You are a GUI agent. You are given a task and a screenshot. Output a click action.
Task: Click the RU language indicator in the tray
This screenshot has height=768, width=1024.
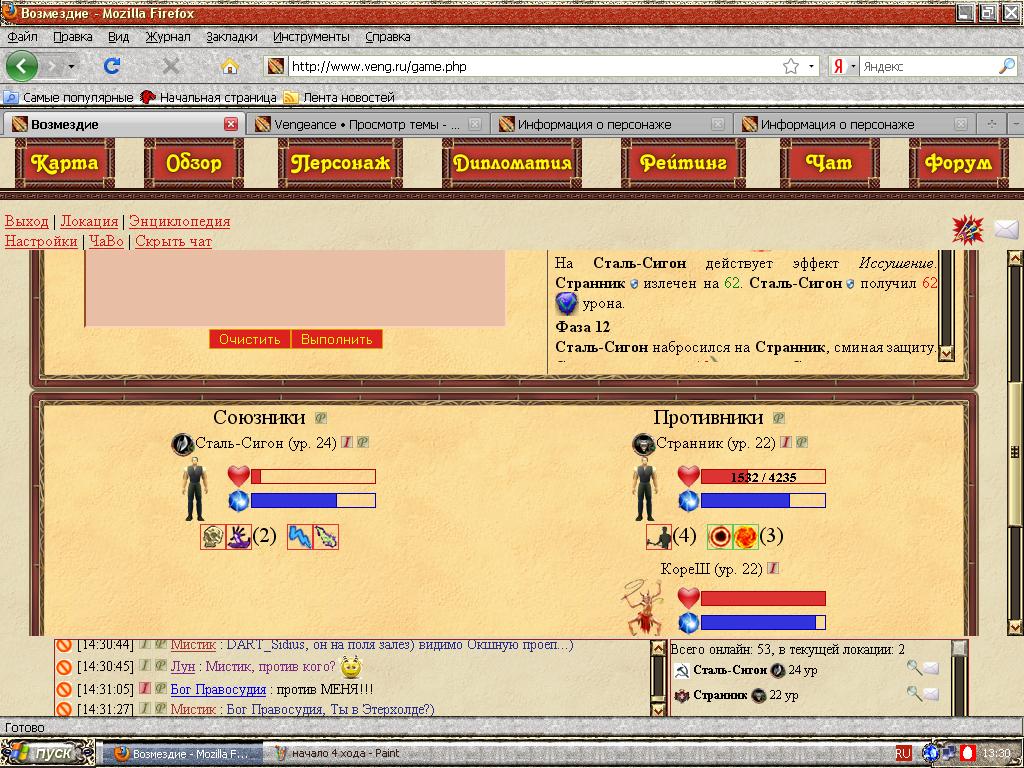coord(903,754)
